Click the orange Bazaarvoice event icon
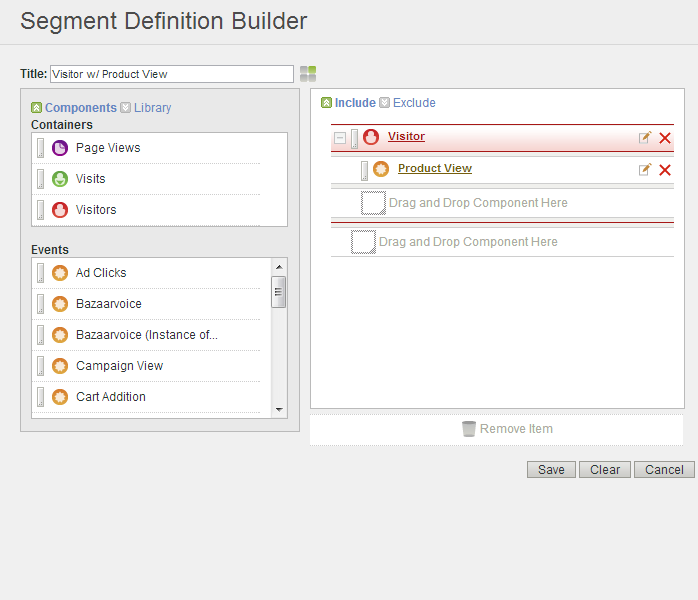698x600 pixels. click(60, 304)
